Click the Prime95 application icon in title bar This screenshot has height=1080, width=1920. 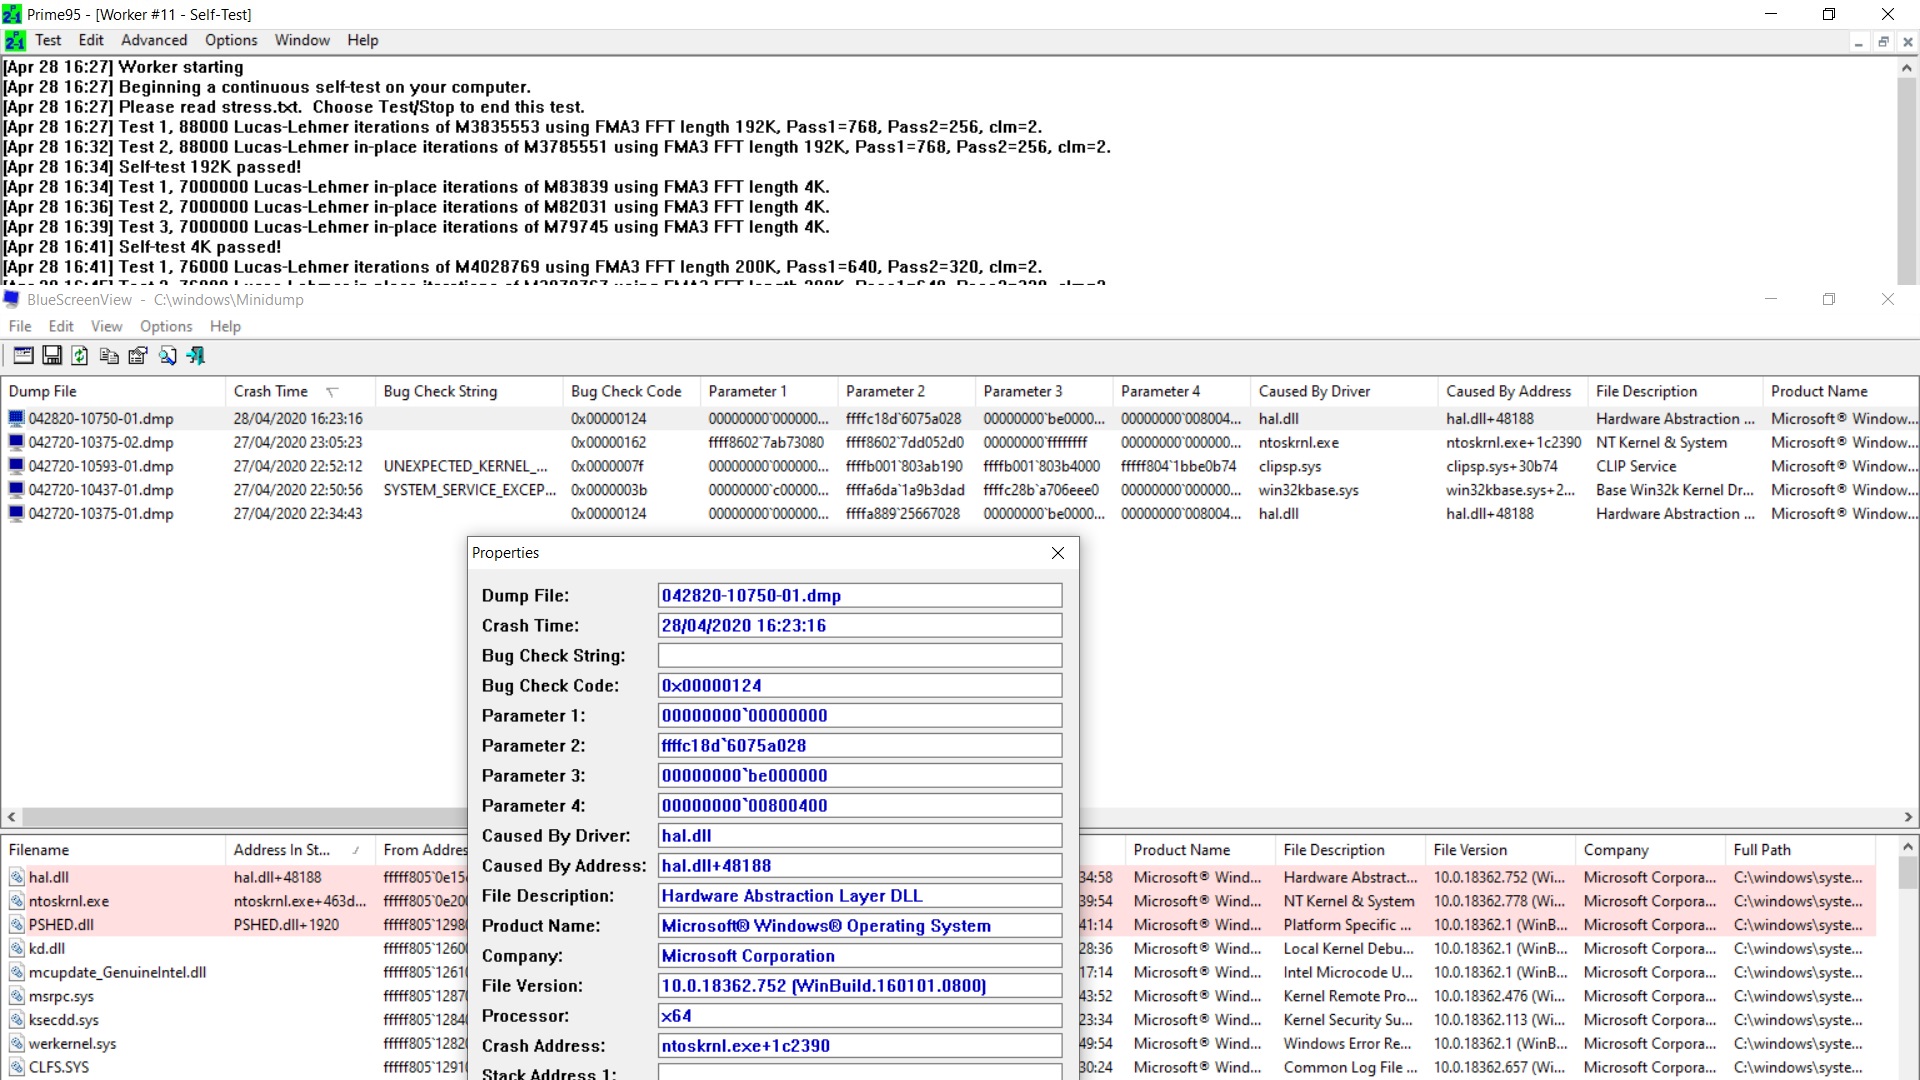pyautogui.click(x=12, y=14)
